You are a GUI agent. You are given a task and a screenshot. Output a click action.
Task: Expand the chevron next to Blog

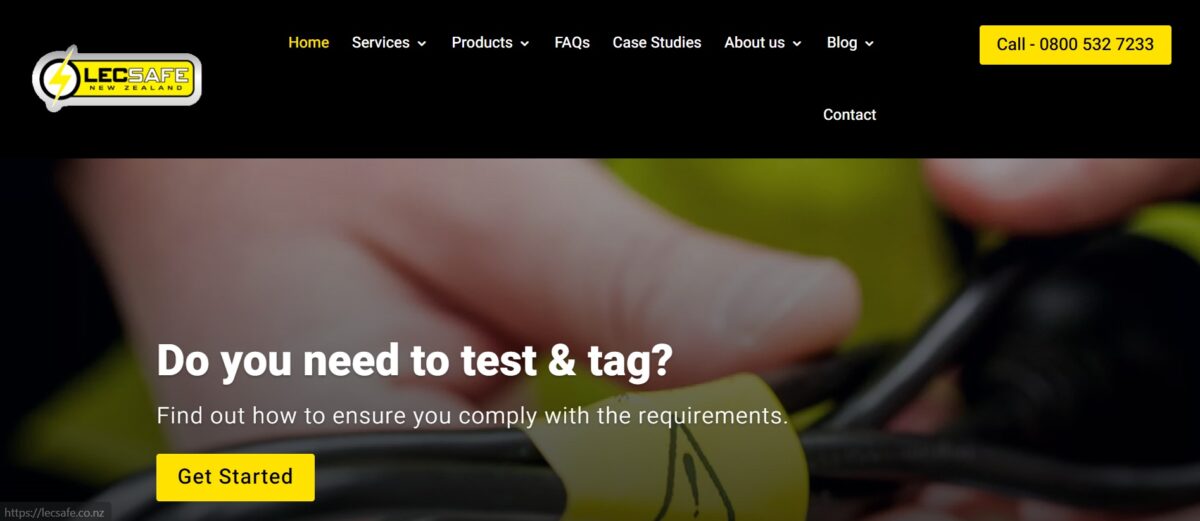pyautogui.click(x=869, y=44)
